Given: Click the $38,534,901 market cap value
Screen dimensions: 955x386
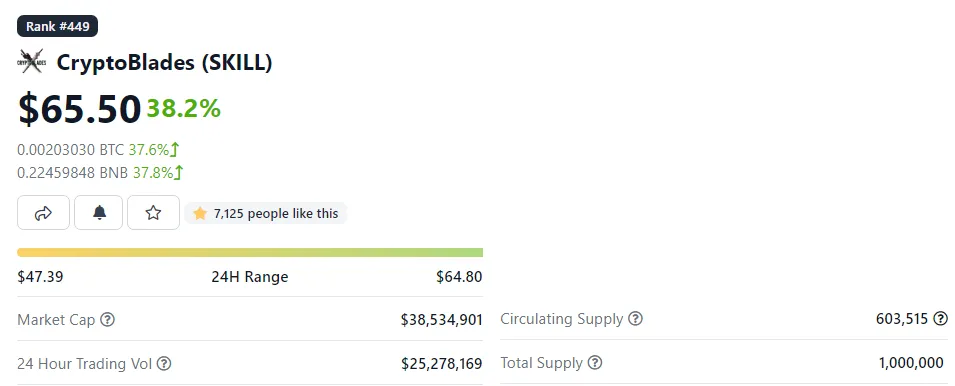Looking at the screenshot, I should click(x=442, y=319).
